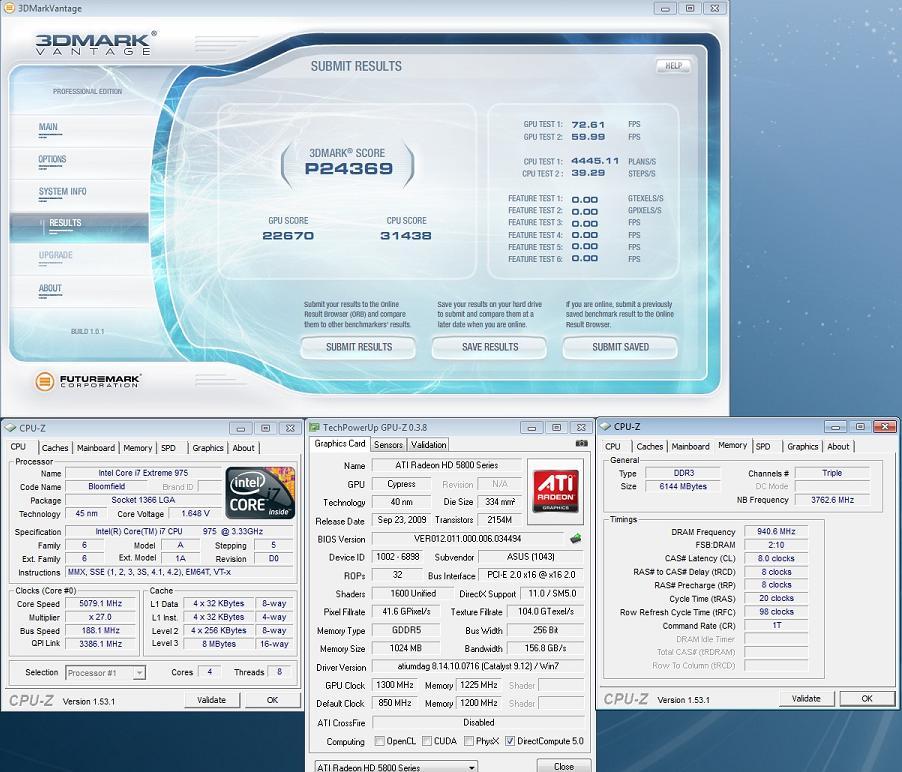
Task: Click the Default Clock 850 MHz field
Action: [395, 703]
